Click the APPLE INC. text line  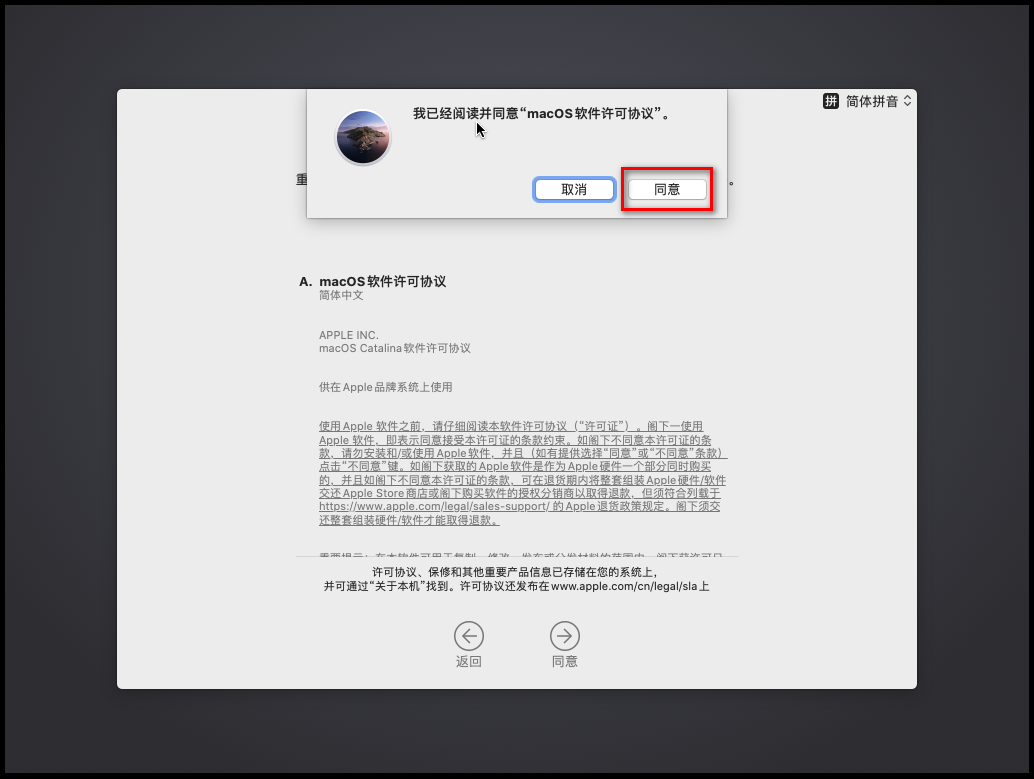click(x=349, y=335)
